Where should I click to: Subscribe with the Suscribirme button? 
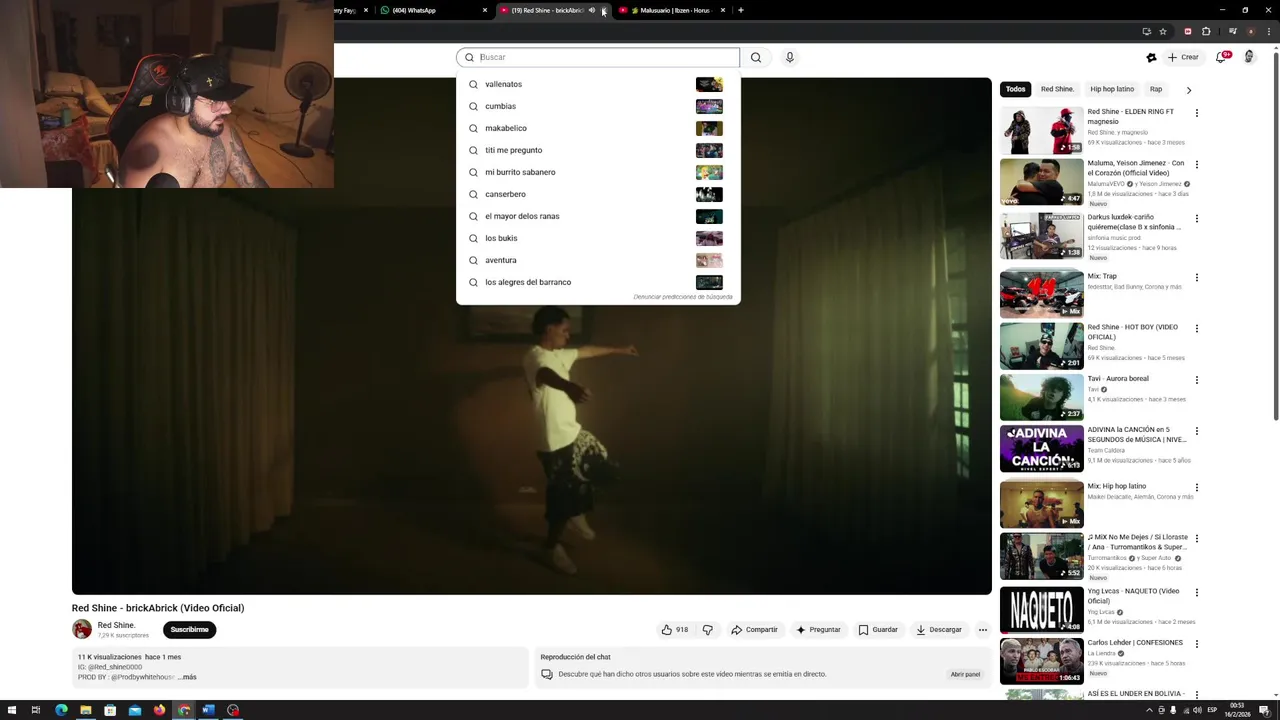point(189,630)
